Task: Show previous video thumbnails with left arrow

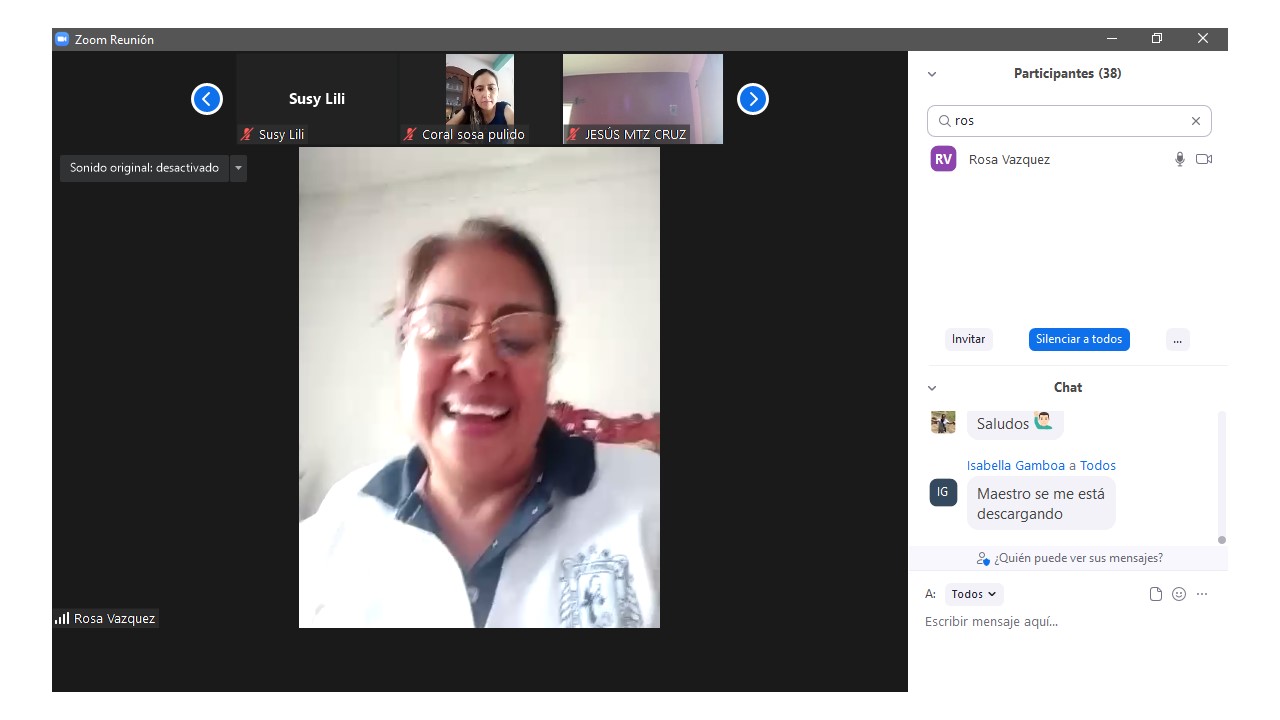Action: point(207,99)
